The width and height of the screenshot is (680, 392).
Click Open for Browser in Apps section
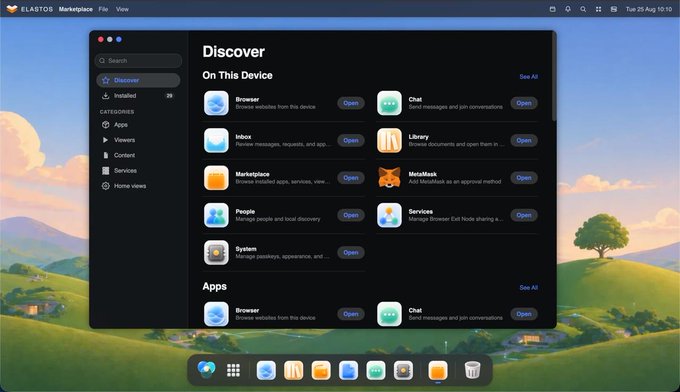click(351, 314)
